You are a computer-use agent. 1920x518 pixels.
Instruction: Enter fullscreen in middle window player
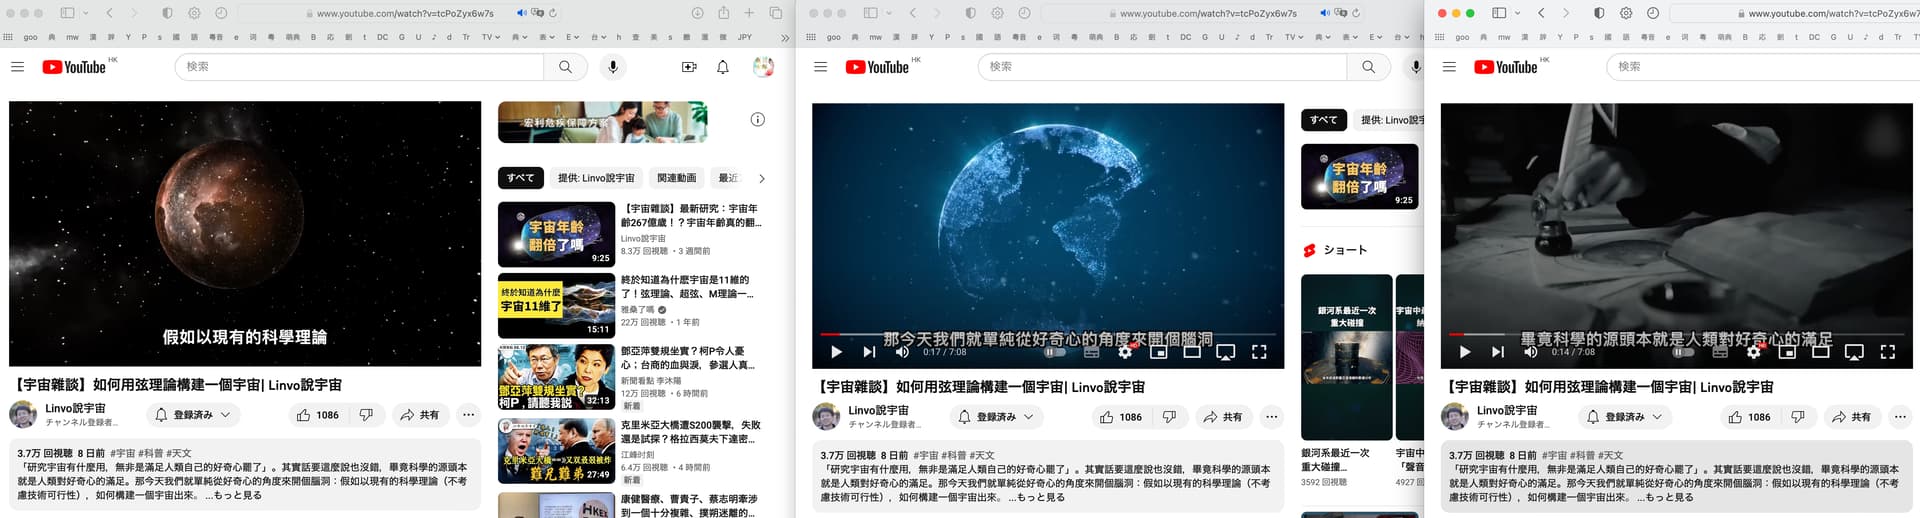[x=1259, y=352]
